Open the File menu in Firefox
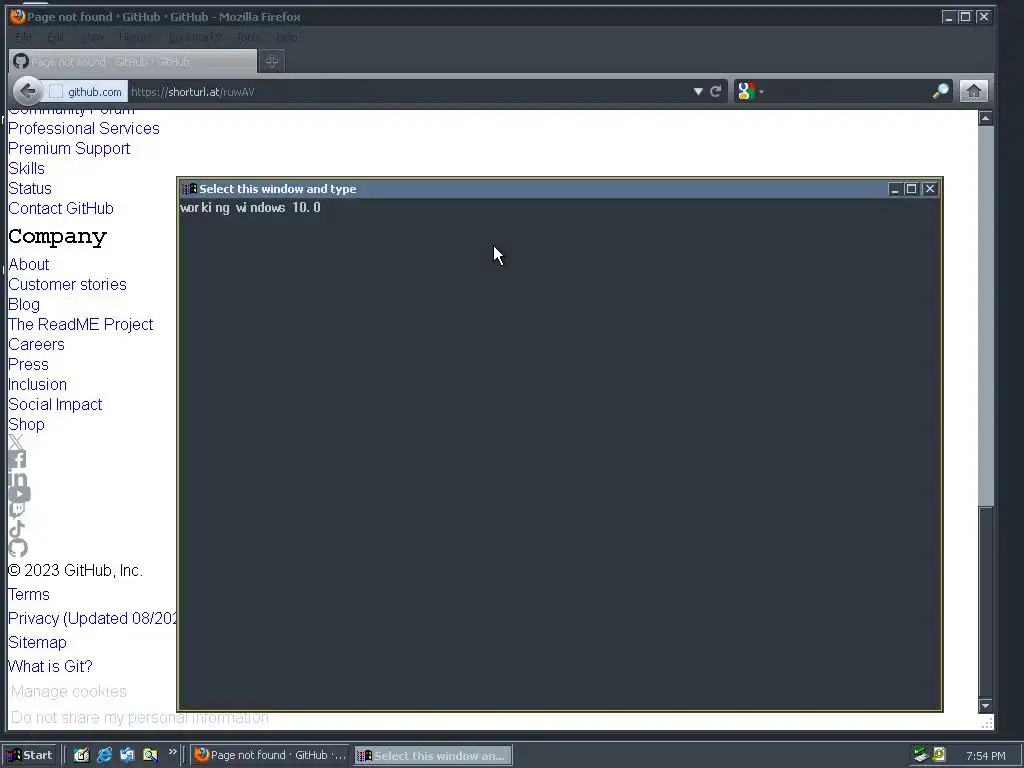 [23, 37]
